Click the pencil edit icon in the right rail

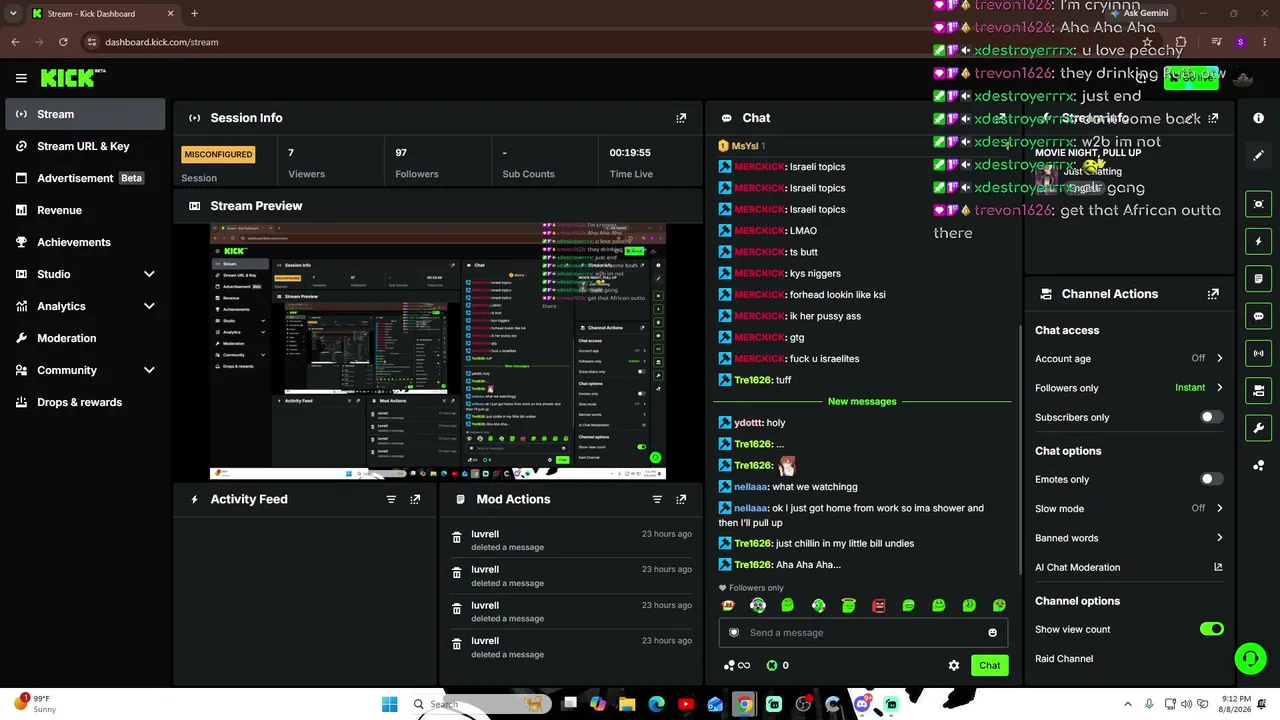point(1258,156)
